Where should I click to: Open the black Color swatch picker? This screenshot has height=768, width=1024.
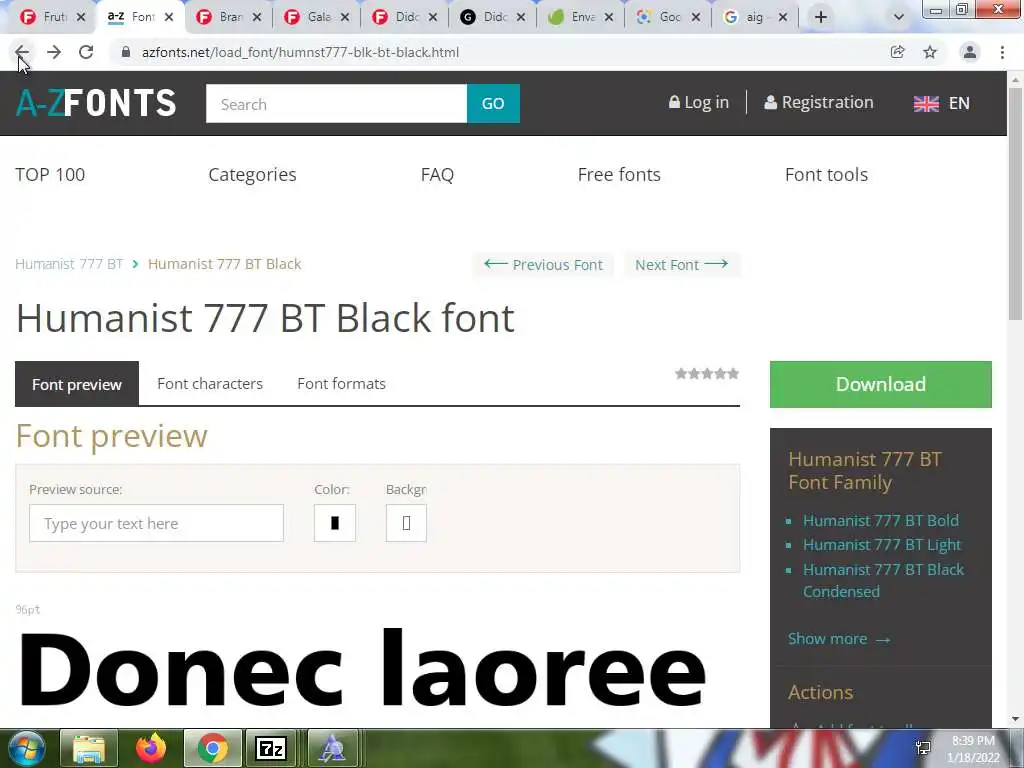click(x=335, y=523)
